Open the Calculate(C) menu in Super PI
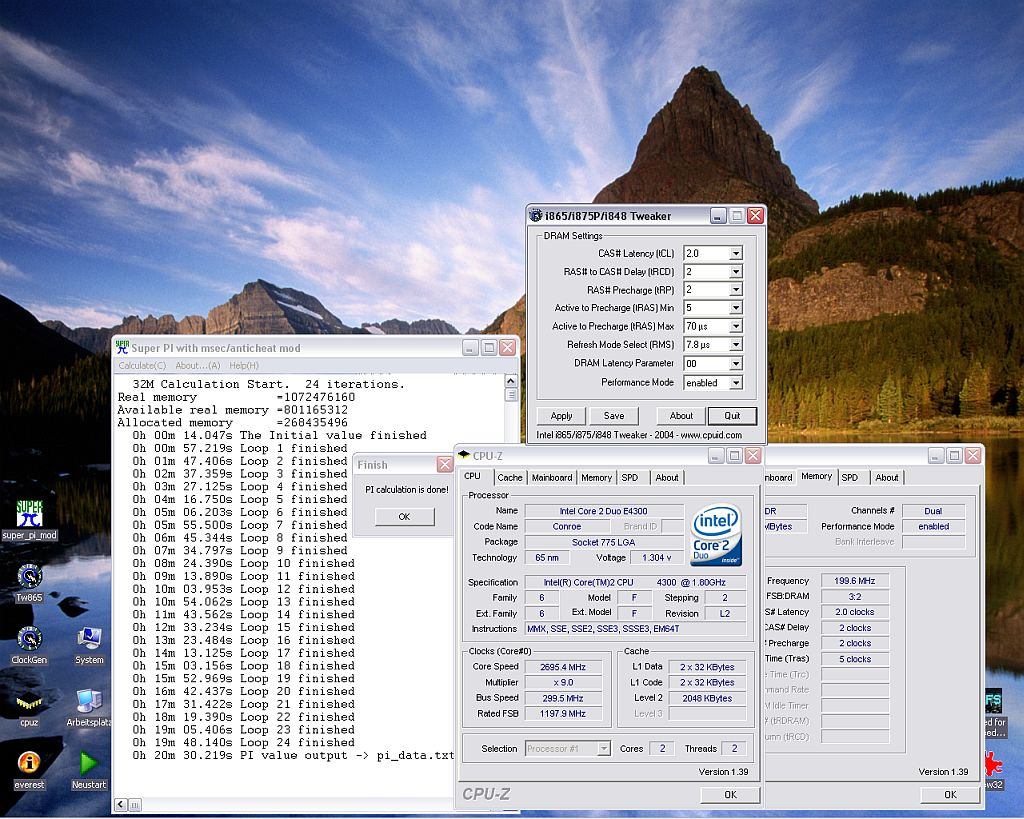Screen dimensions: 1024x819 pos(142,366)
